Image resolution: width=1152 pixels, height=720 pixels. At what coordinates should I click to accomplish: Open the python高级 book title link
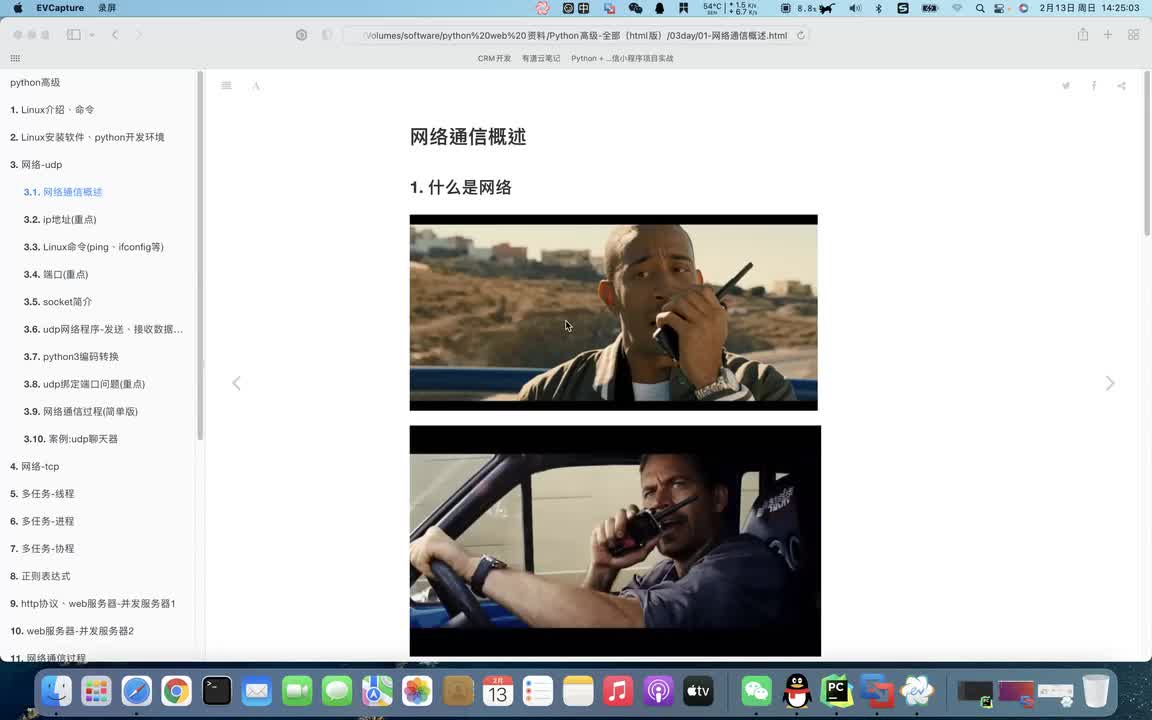[35, 82]
